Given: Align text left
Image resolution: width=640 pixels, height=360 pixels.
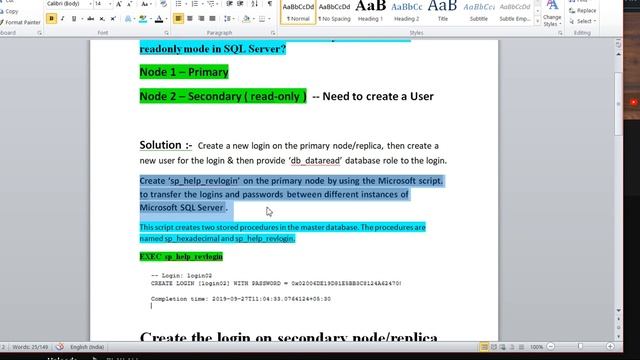Looking at the screenshot, I should pyautogui.click(x=178, y=19).
